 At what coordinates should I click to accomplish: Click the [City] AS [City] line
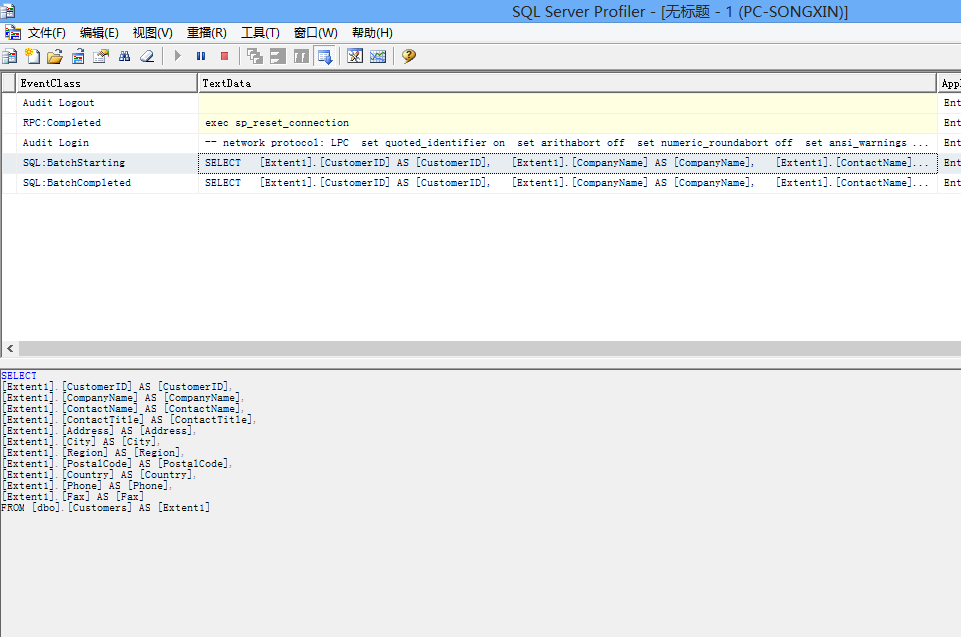point(82,442)
